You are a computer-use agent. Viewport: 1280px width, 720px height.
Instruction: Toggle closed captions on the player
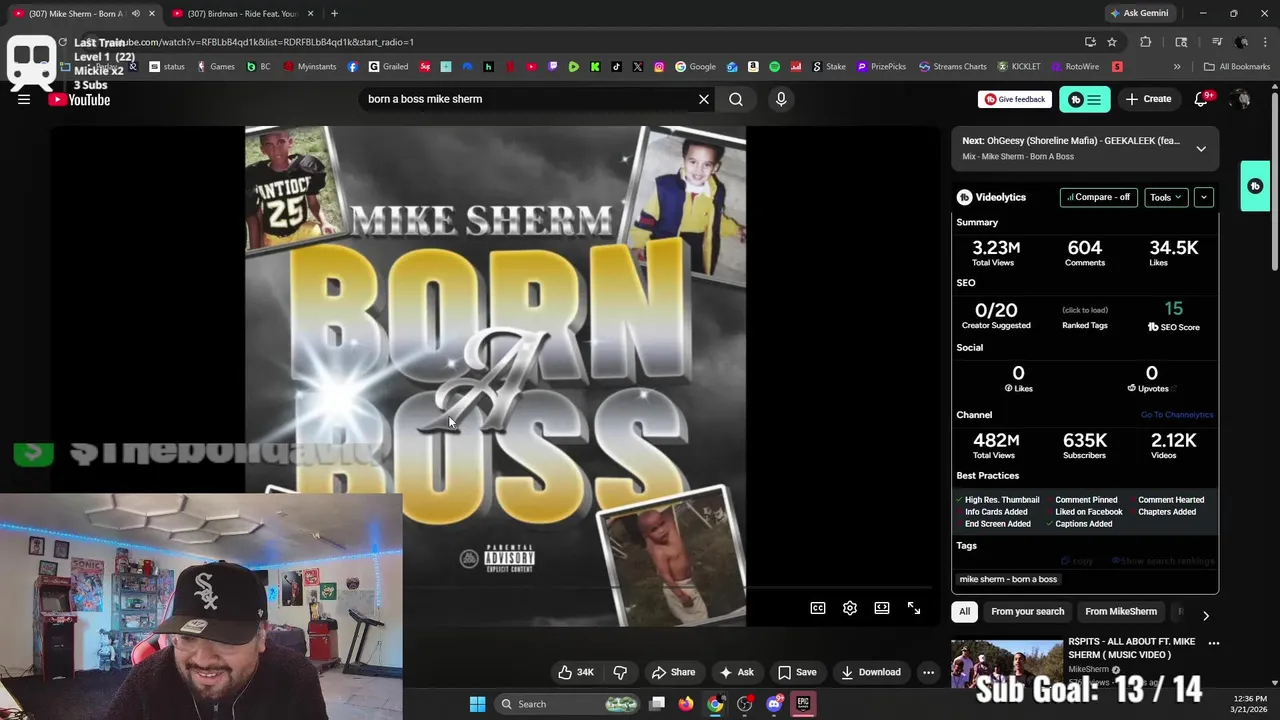[x=818, y=608]
